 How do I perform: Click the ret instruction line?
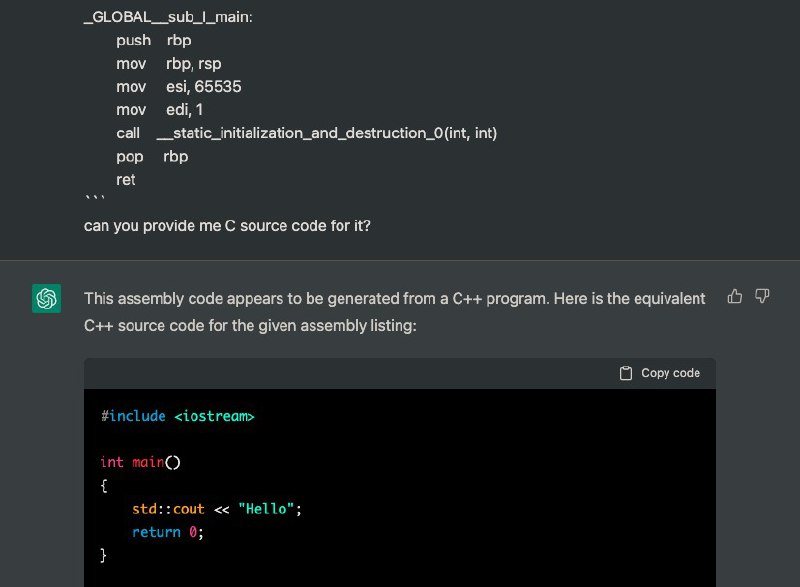coord(126,180)
